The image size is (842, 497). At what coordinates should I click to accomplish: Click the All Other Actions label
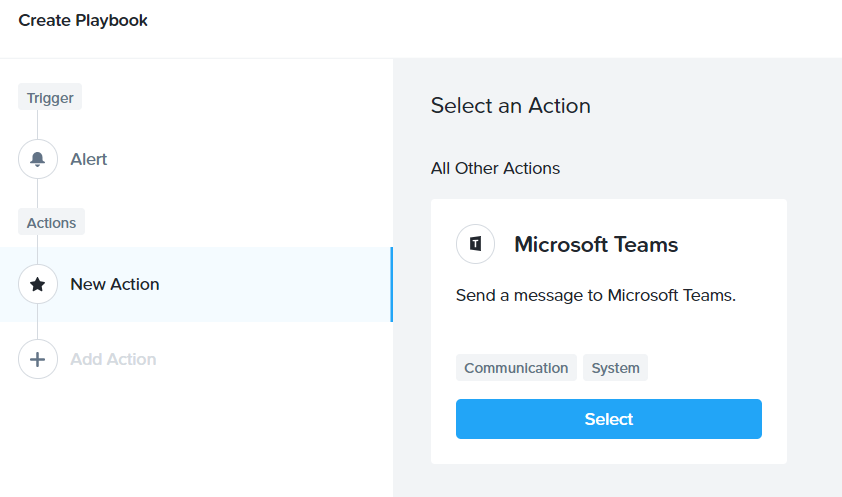495,169
